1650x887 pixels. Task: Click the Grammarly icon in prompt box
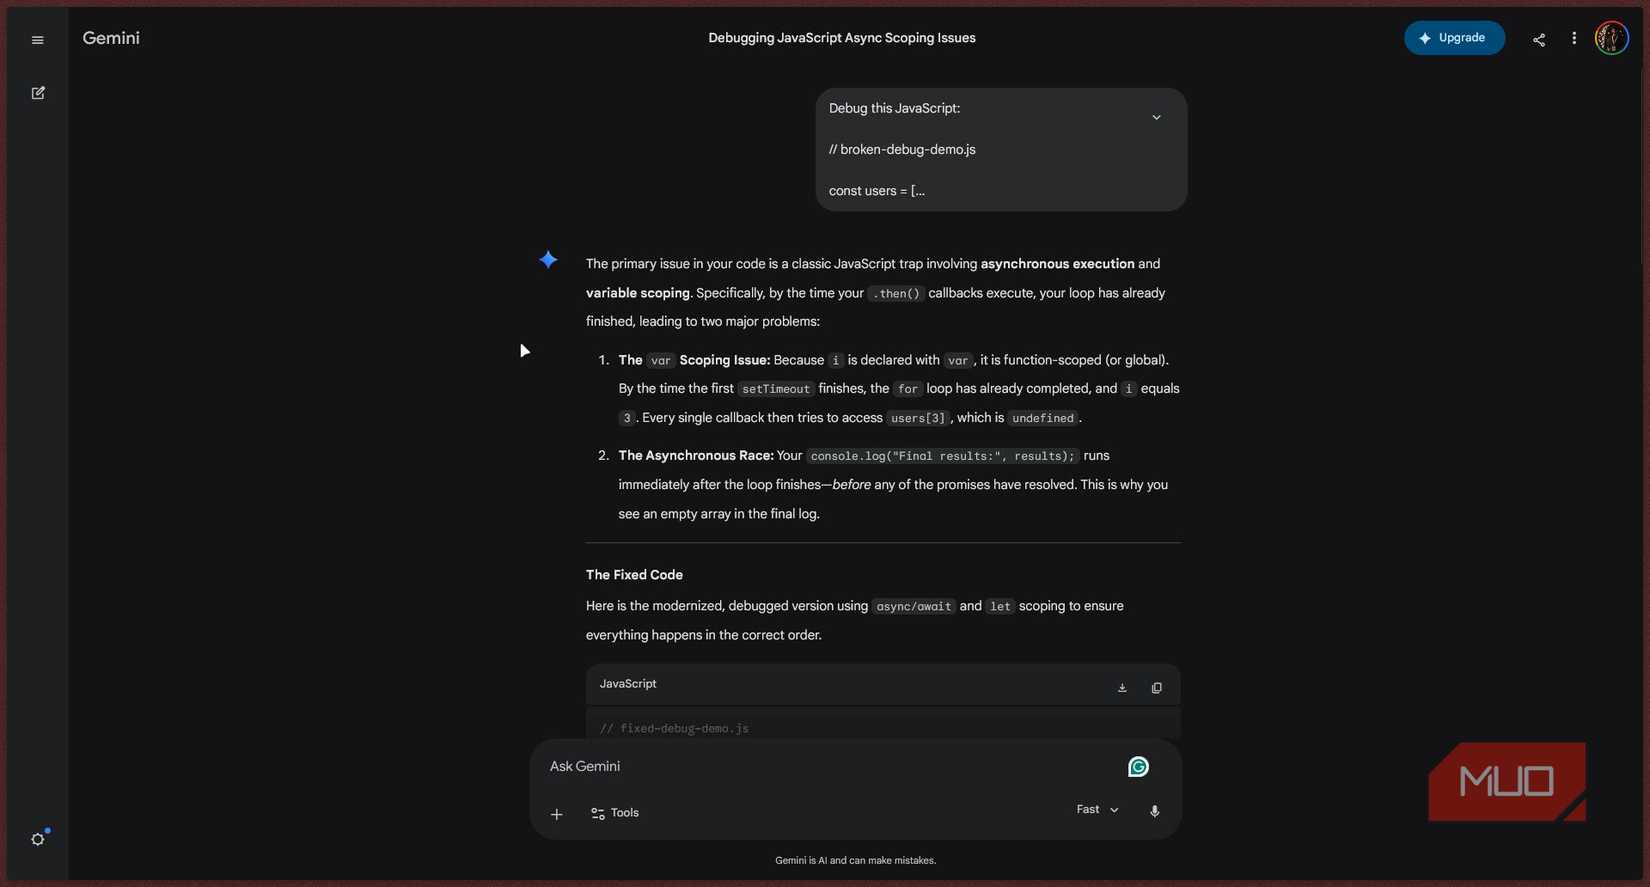tap(1138, 767)
